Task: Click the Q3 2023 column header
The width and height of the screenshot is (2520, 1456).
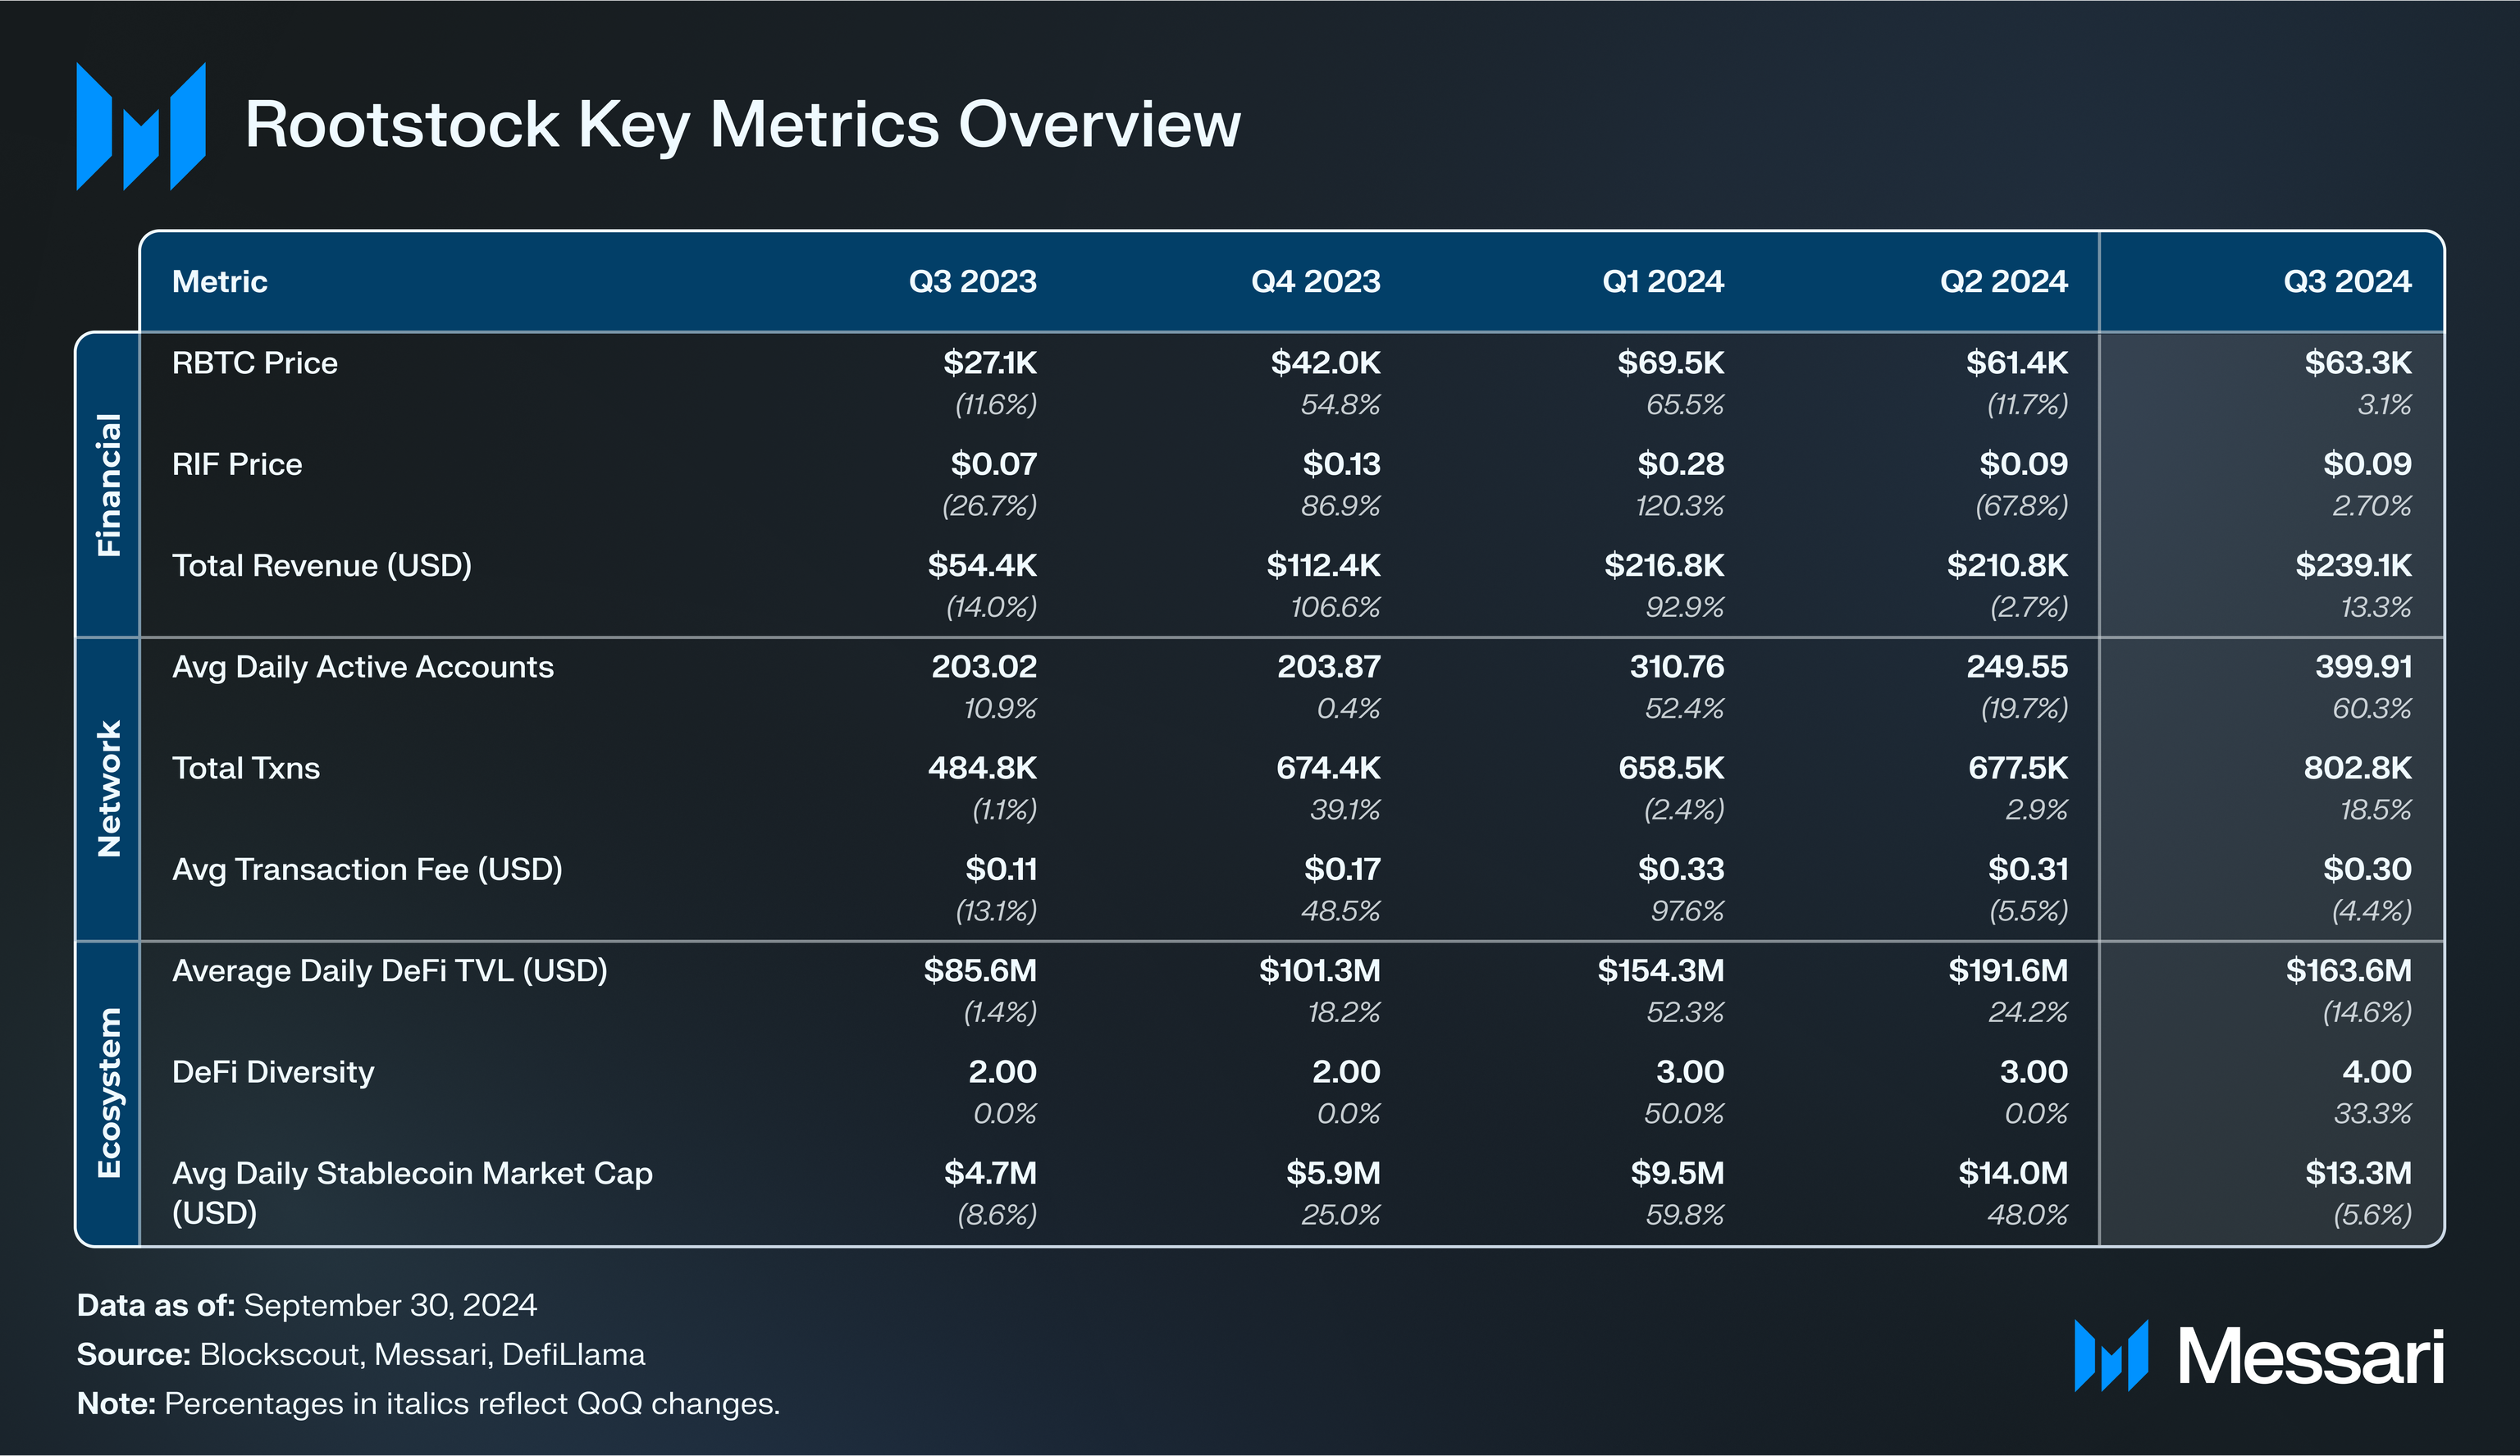Action: [972, 282]
